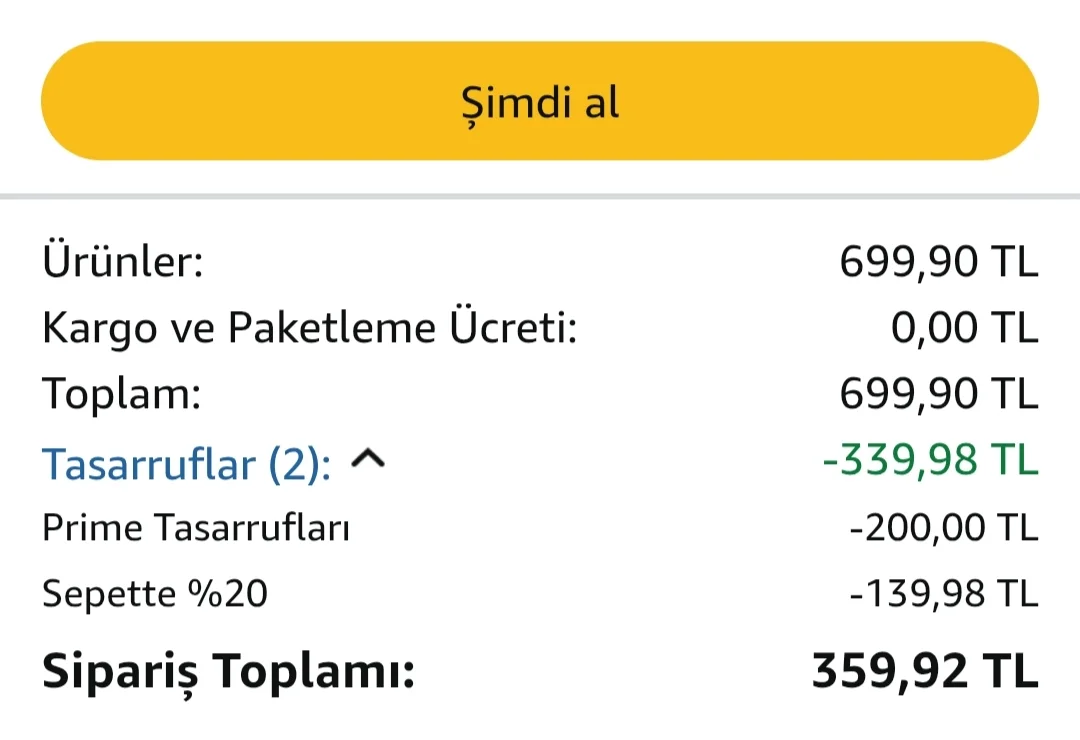Image resolution: width=1080 pixels, height=740 pixels.
Task: Click the Toplam subtotal label
Action: click(121, 394)
